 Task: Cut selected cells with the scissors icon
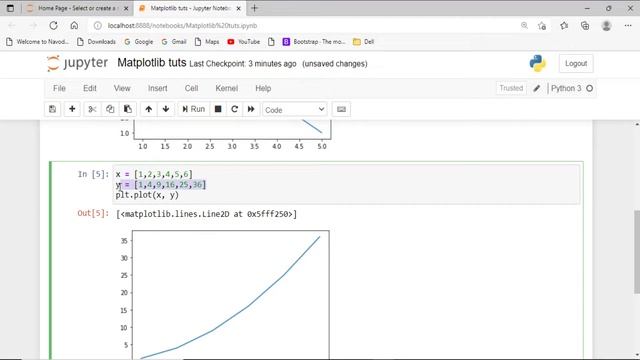(92, 109)
